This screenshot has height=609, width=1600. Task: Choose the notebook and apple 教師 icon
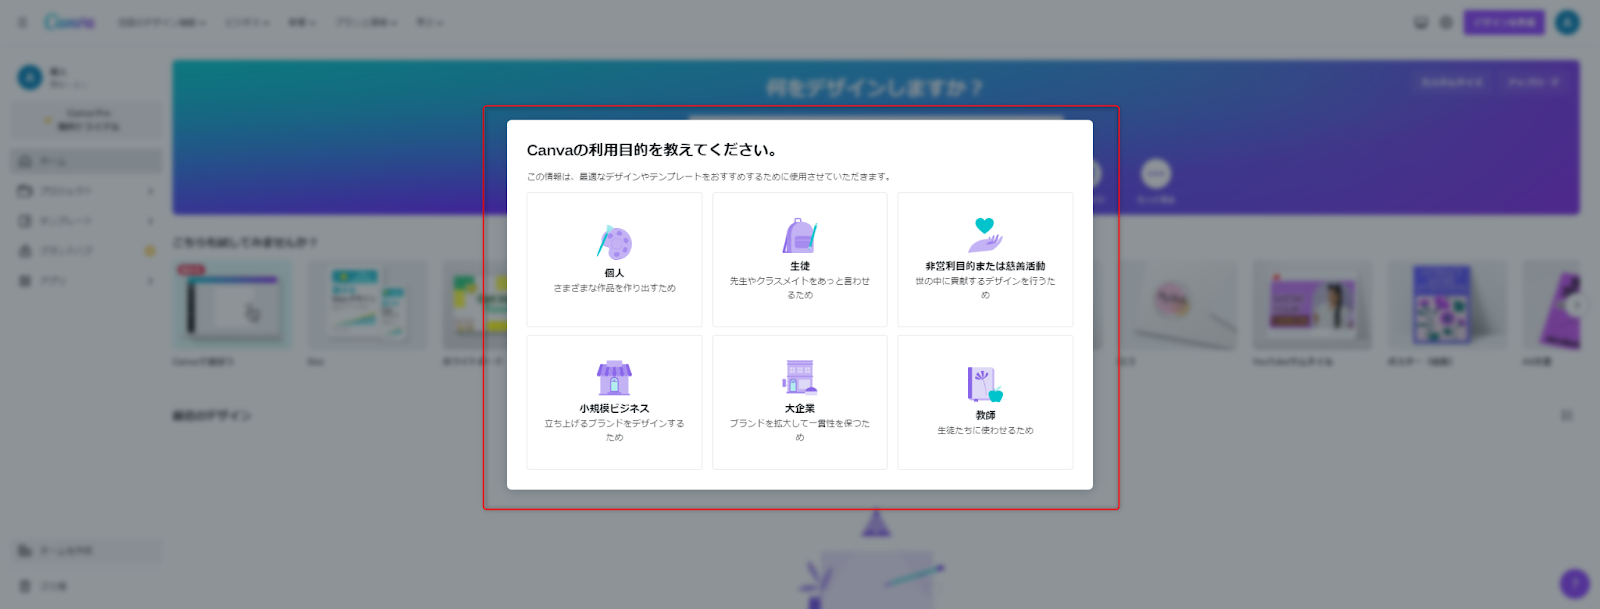point(985,384)
